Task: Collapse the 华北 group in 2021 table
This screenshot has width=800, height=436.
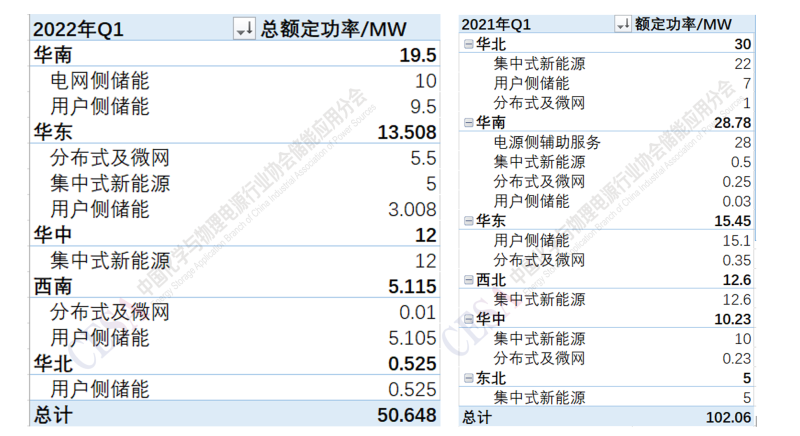Action: (468, 44)
